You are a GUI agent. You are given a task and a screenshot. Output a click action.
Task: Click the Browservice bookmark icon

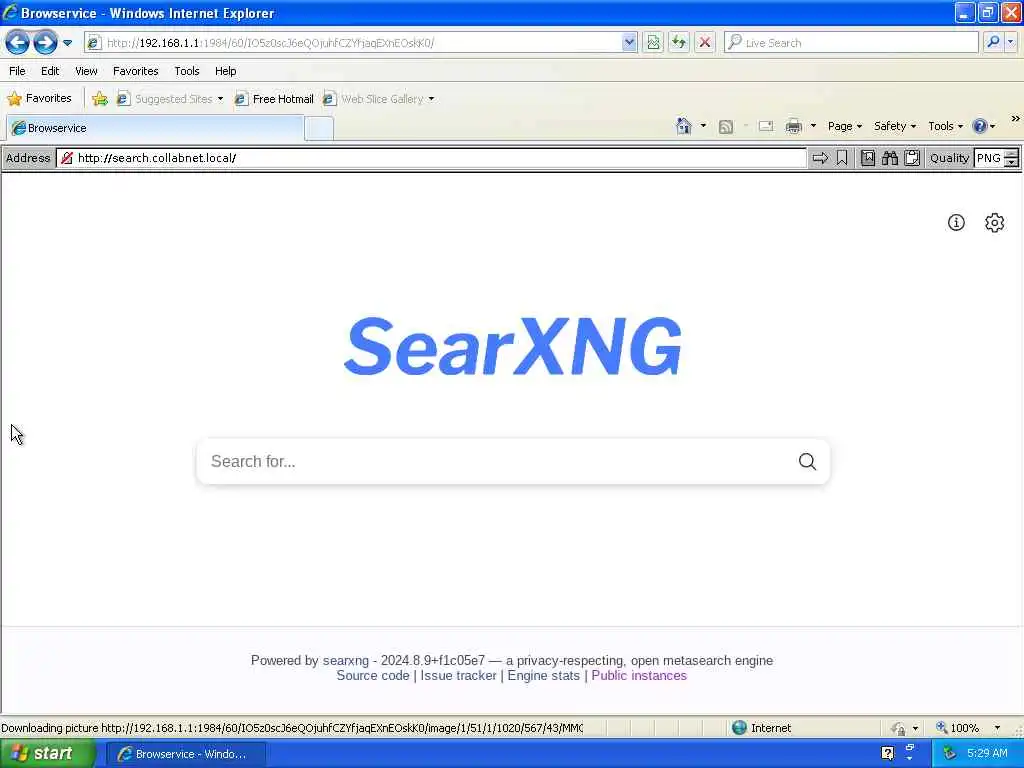[842, 158]
